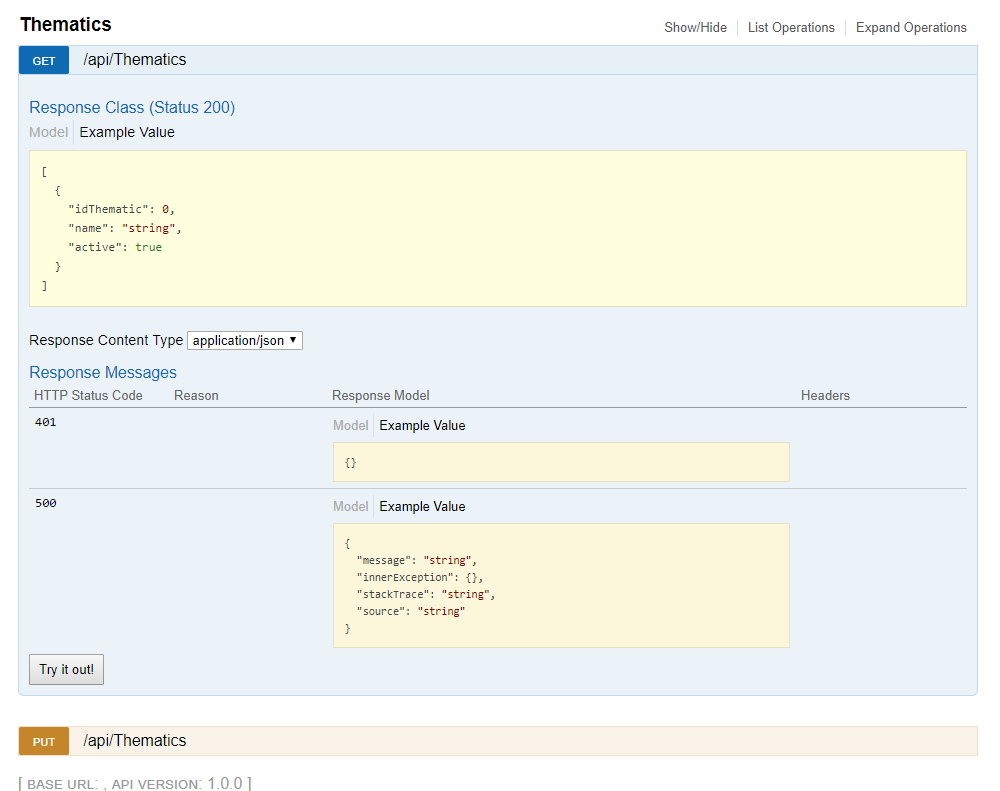Click the Show/Hide link
The height and width of the screenshot is (791, 1000).
pos(695,27)
